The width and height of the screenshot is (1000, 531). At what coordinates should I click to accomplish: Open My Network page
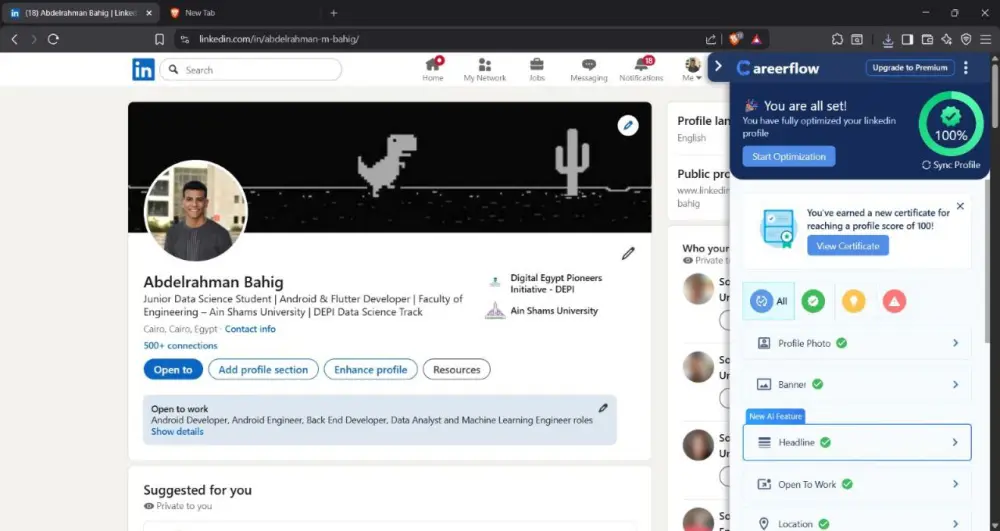pyautogui.click(x=485, y=69)
